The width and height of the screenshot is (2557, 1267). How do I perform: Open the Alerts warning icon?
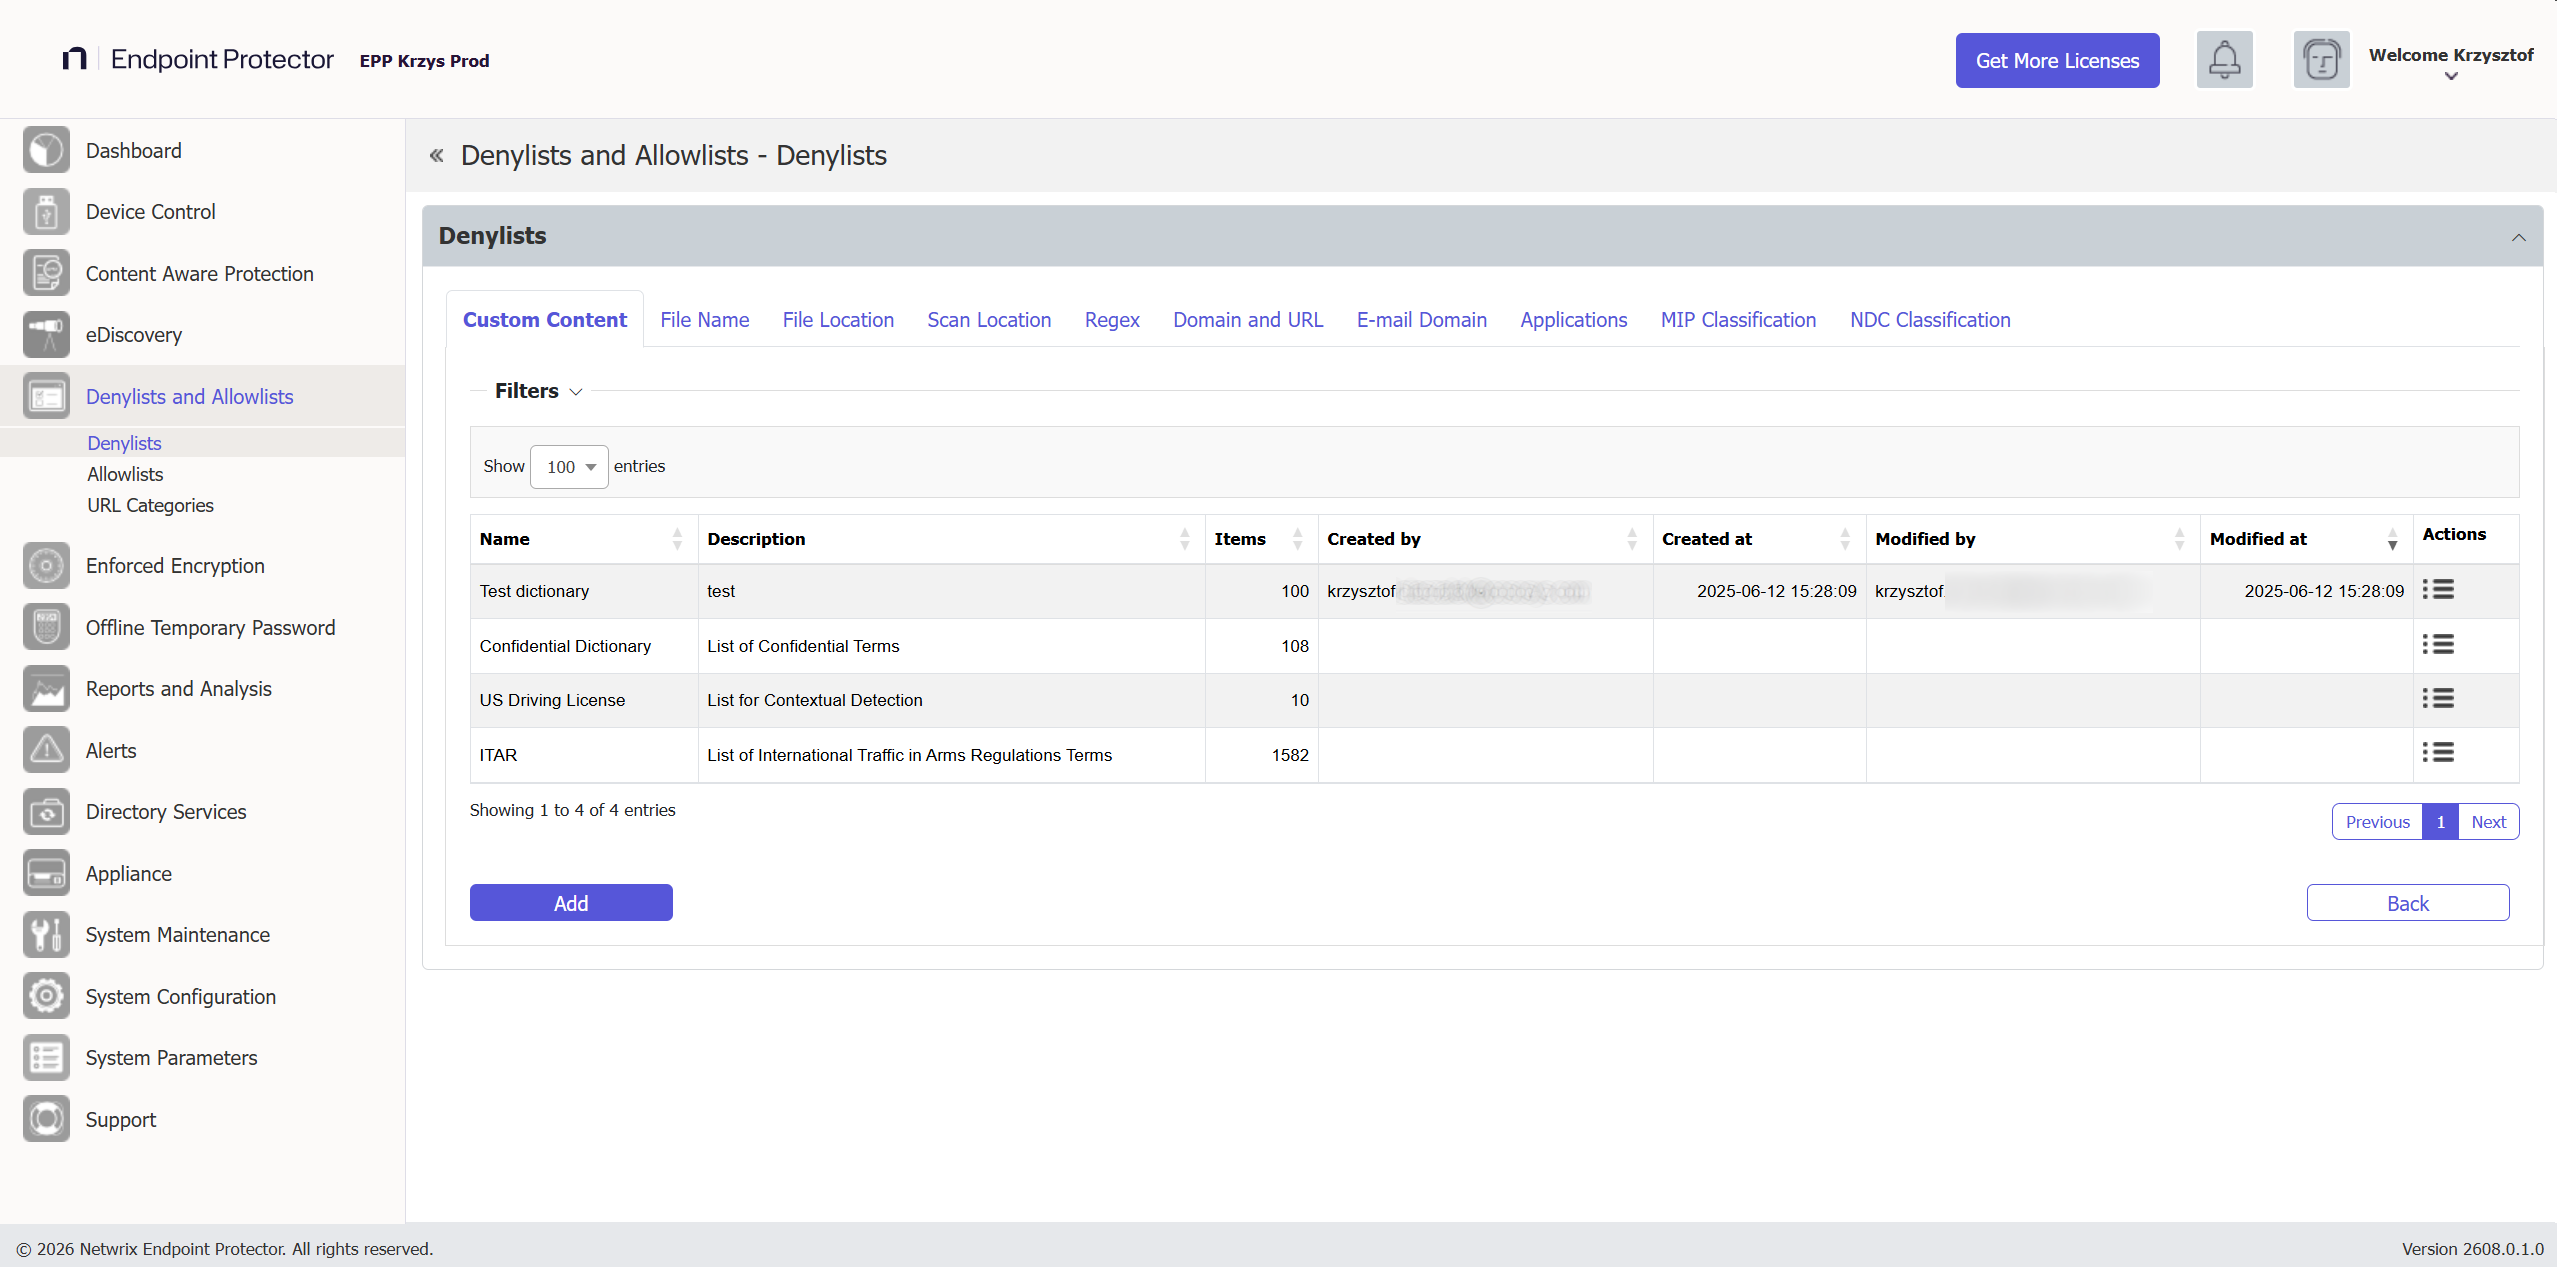[46, 751]
